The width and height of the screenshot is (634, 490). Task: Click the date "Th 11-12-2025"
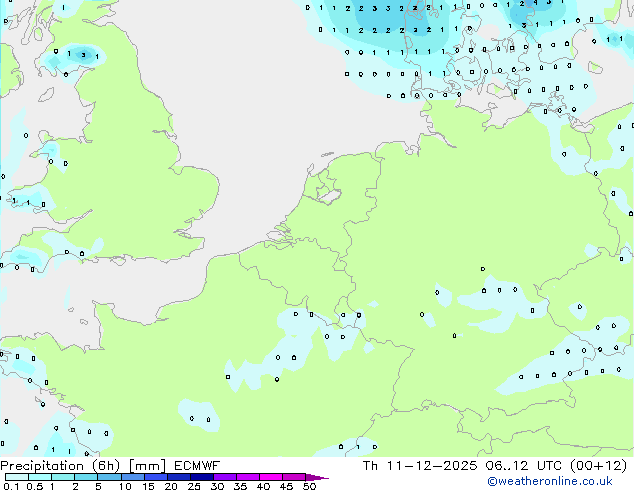pyautogui.click(x=420, y=466)
